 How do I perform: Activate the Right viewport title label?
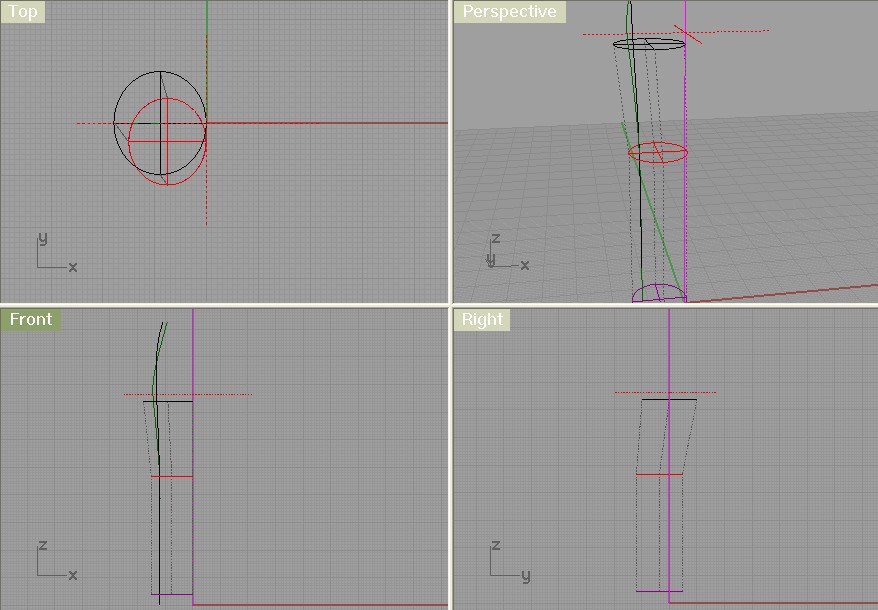482,319
